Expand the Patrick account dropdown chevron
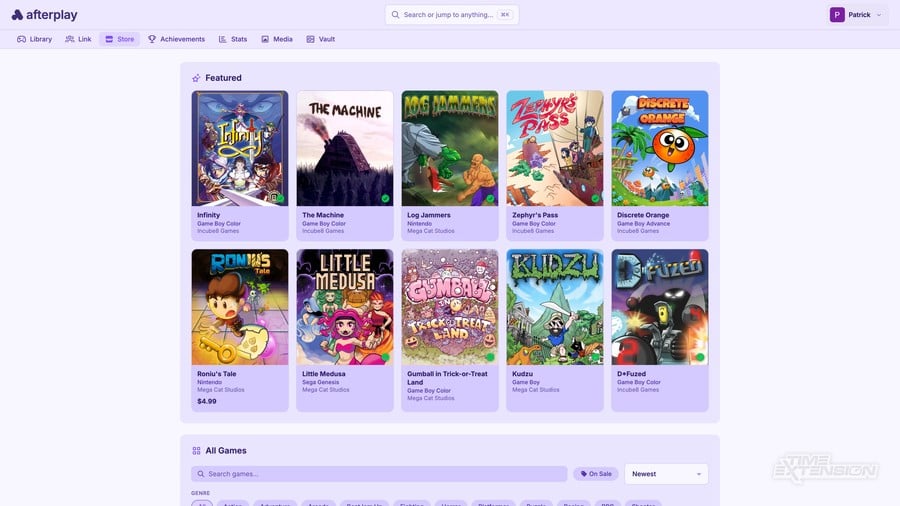Image resolution: width=900 pixels, height=506 pixels. [x=879, y=15]
